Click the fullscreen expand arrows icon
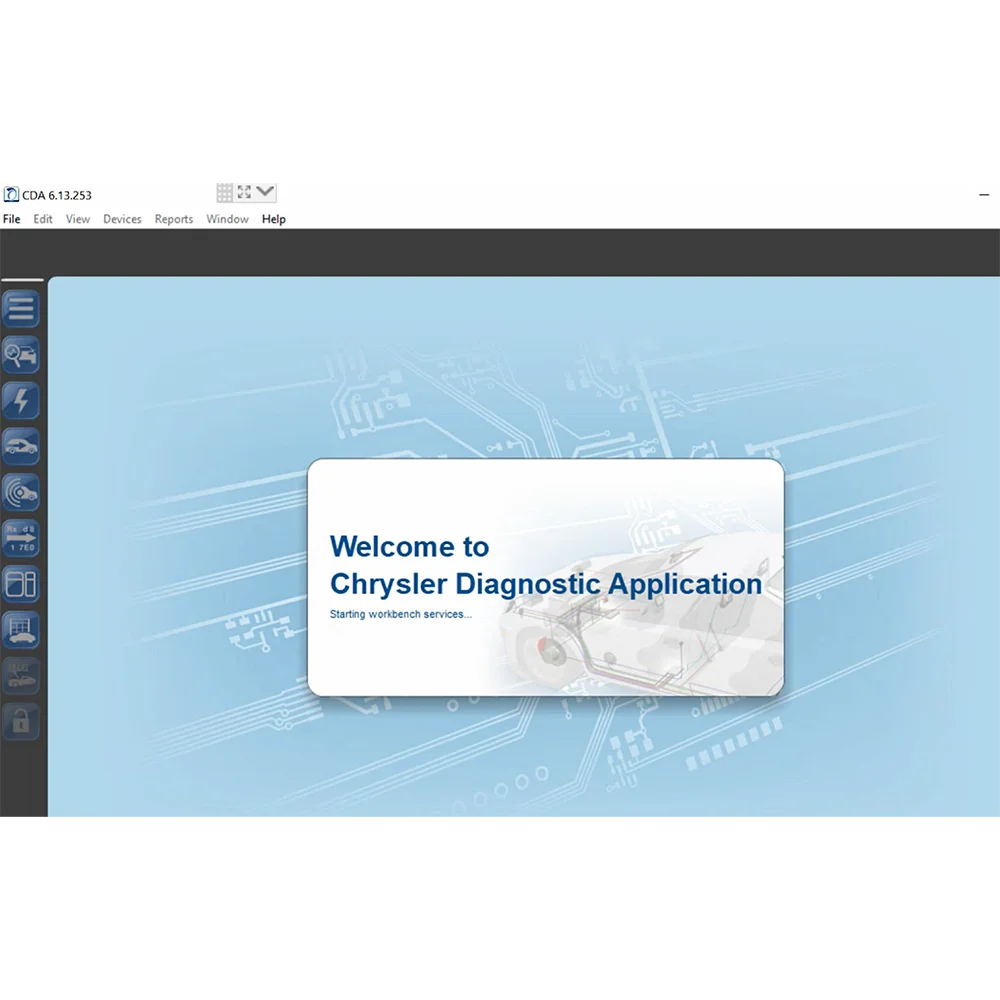The width and height of the screenshot is (1000, 1000). (x=244, y=191)
